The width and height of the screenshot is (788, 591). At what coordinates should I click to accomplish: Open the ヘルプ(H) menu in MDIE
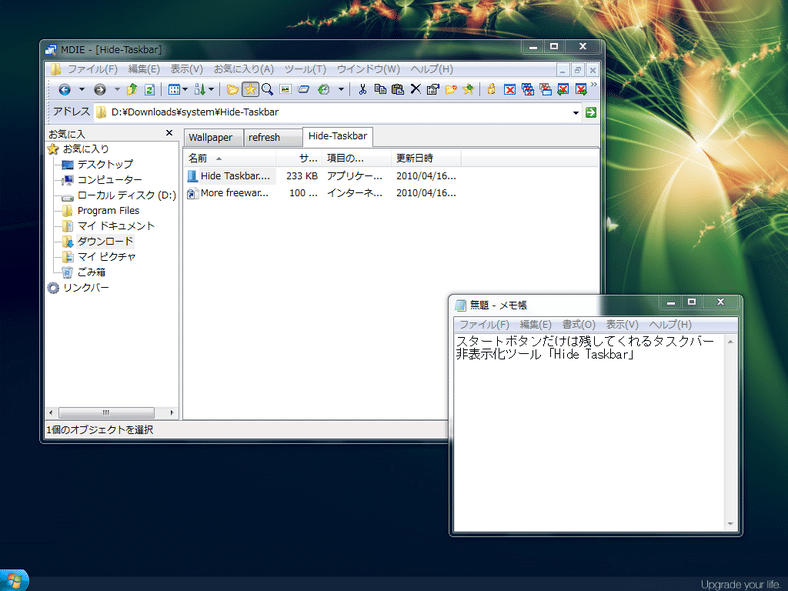pyautogui.click(x=432, y=69)
